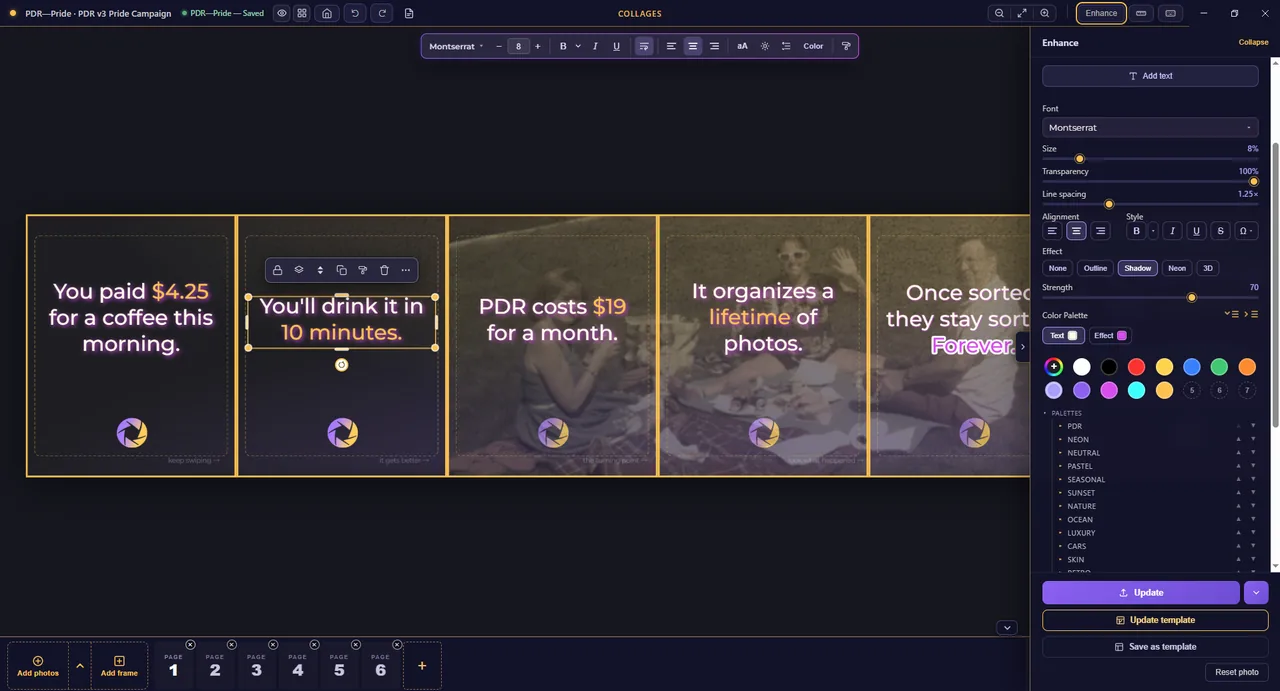Image resolution: width=1280 pixels, height=691 pixels.
Task: Click the Add text button
Action: 1150,76
